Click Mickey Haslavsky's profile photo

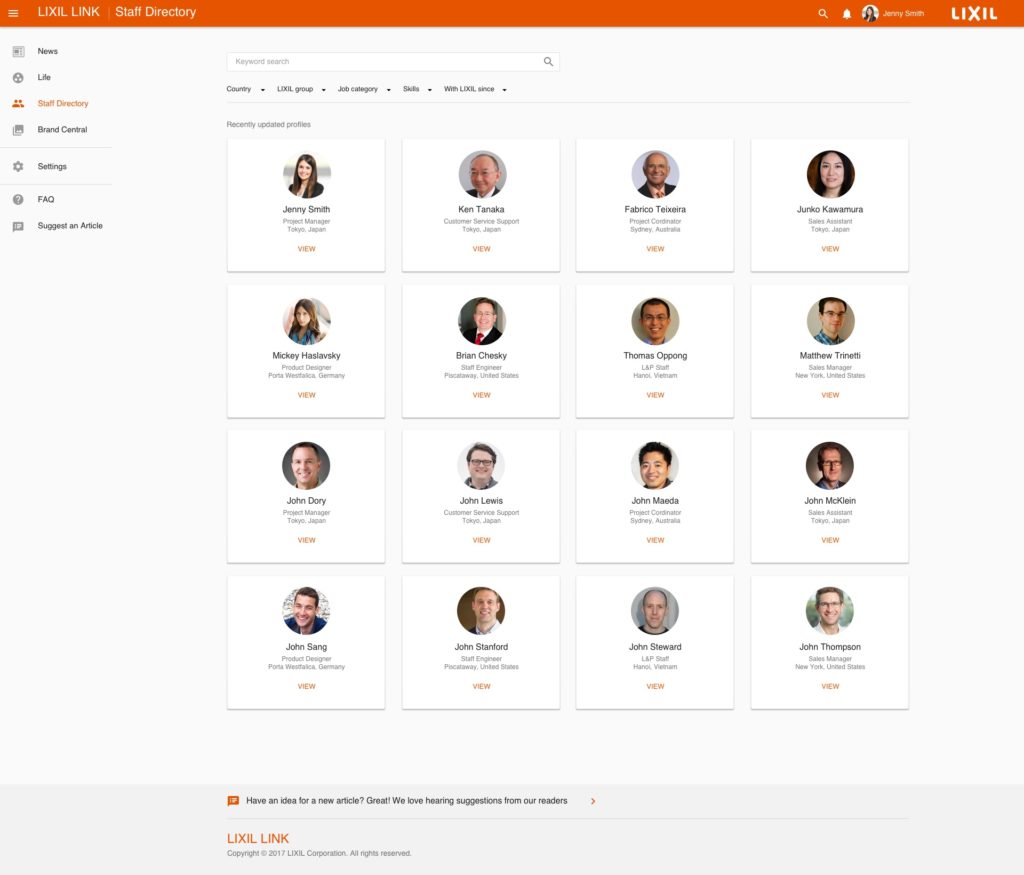pyautogui.click(x=306, y=321)
